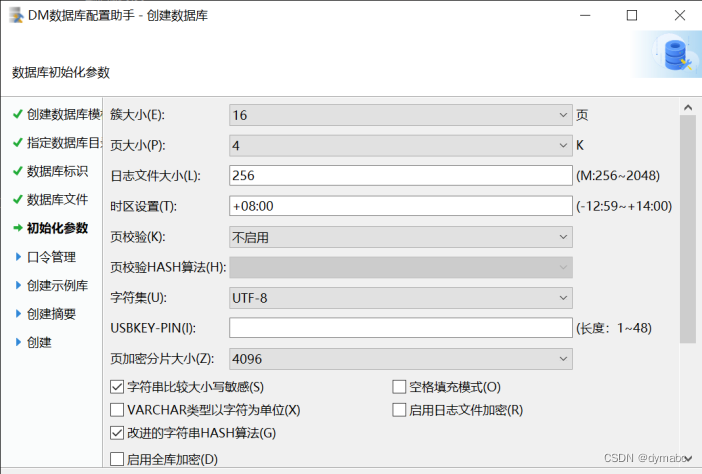Select the 初始化参数 wizard step
This screenshot has height=474, width=702.
[57, 228]
